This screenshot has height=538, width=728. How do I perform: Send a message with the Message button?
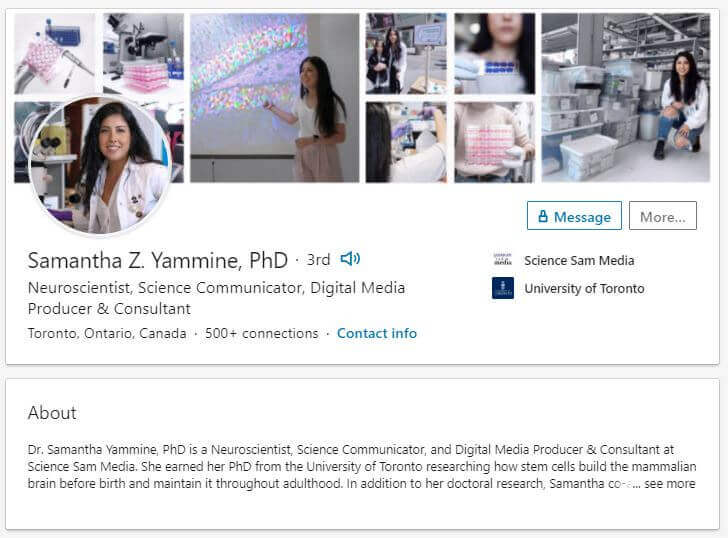574,216
